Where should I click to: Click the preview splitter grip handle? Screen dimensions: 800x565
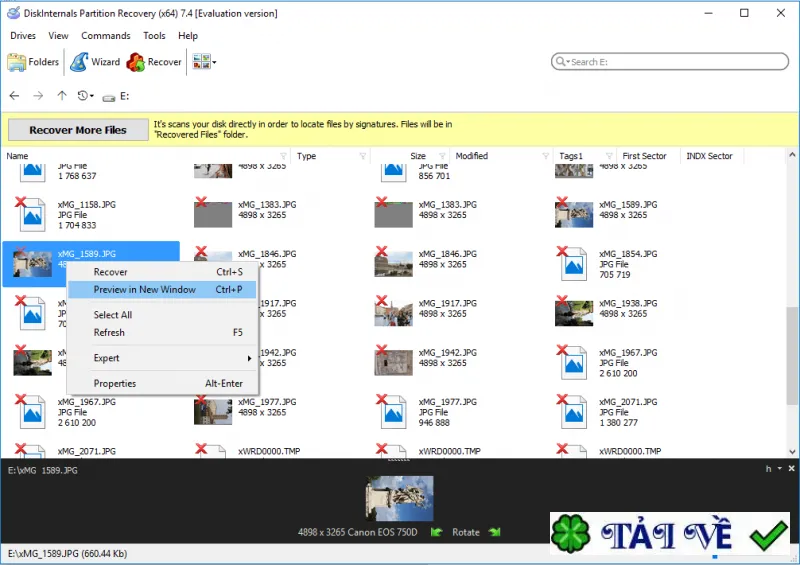pyautogui.click(x=399, y=460)
